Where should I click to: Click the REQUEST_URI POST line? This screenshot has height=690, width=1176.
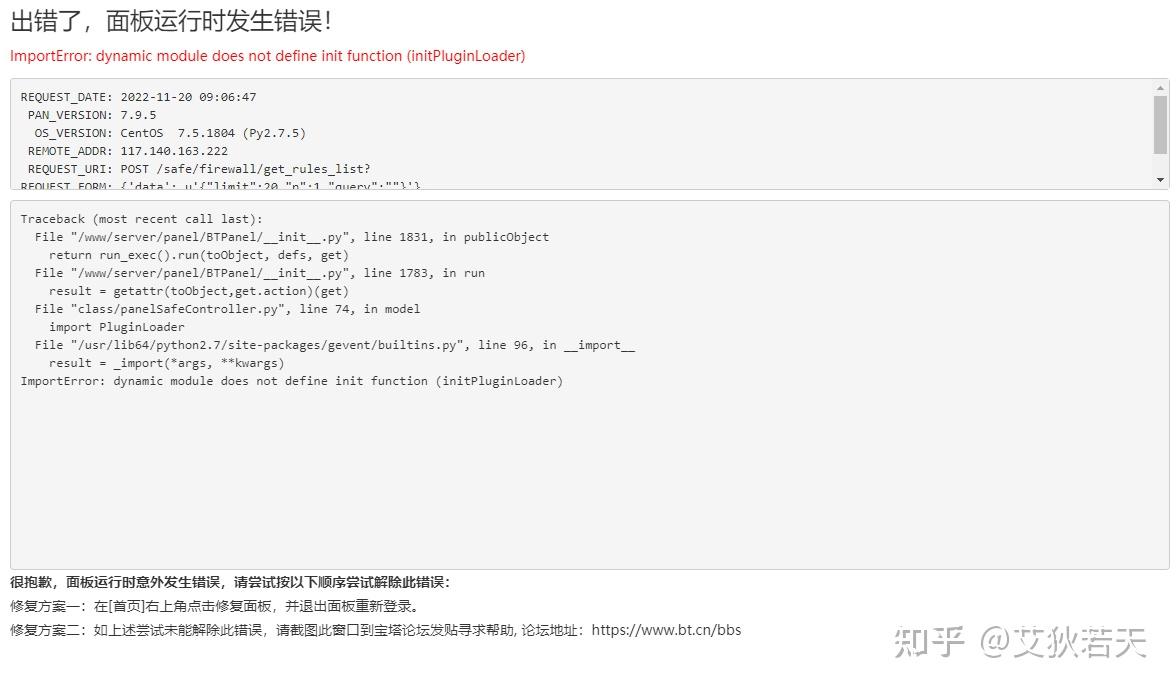(x=199, y=169)
